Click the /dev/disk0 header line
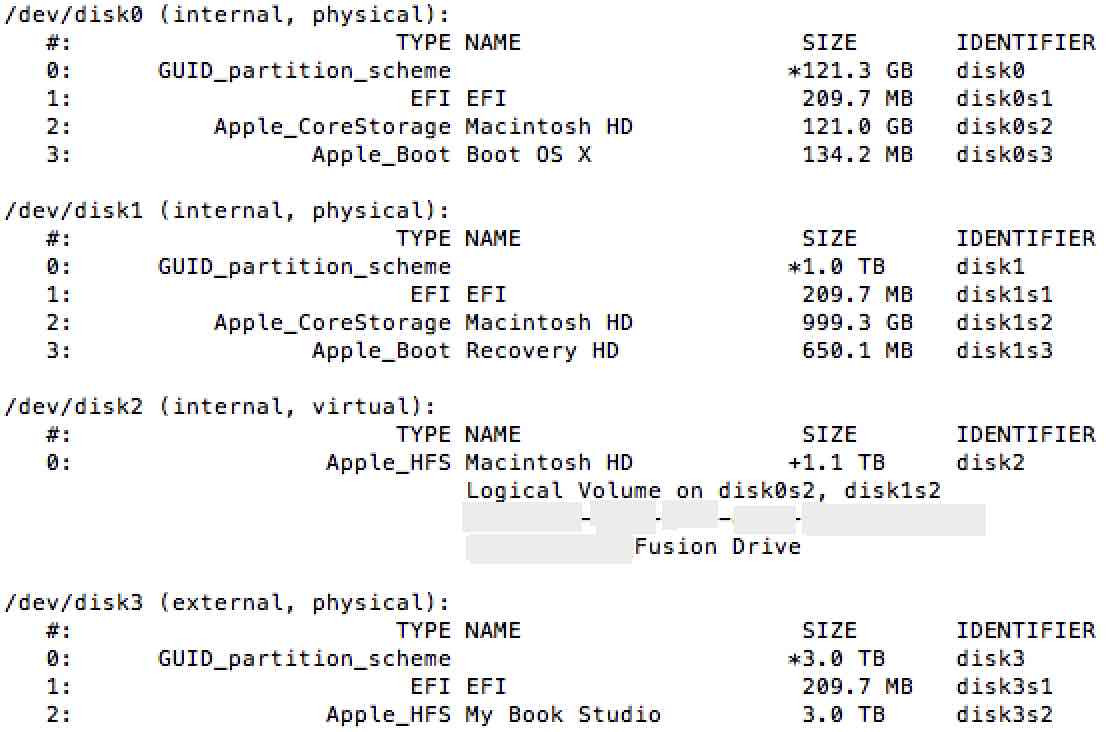The height and width of the screenshot is (732, 1106). 227,15
